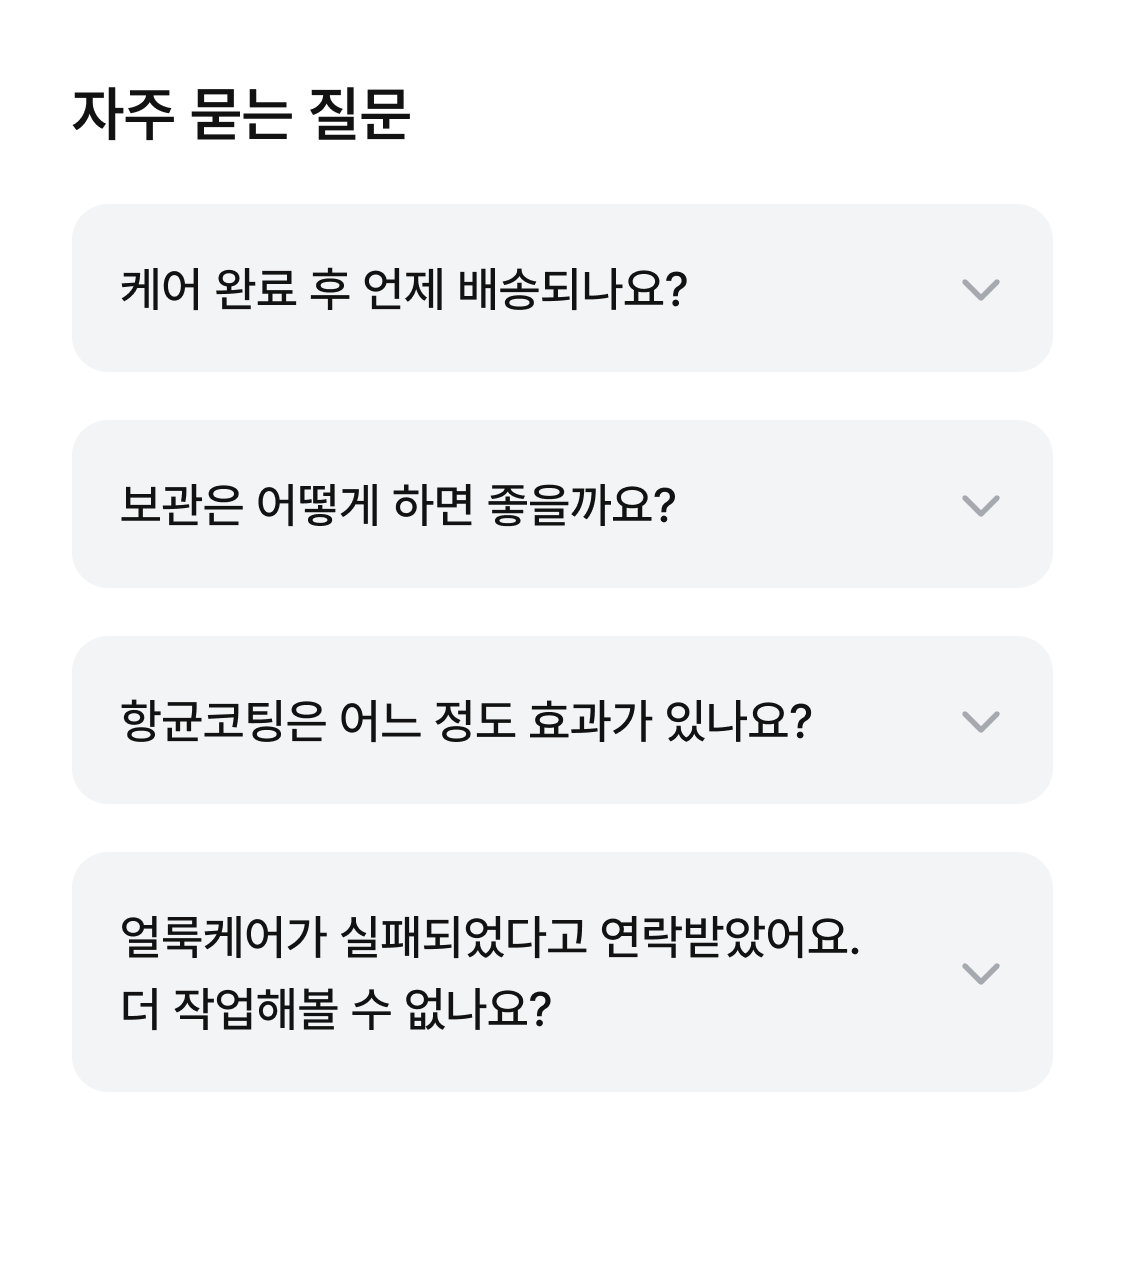Click the word '배송되나요?' in the first question
The height and width of the screenshot is (1272, 1125).
(x=572, y=290)
